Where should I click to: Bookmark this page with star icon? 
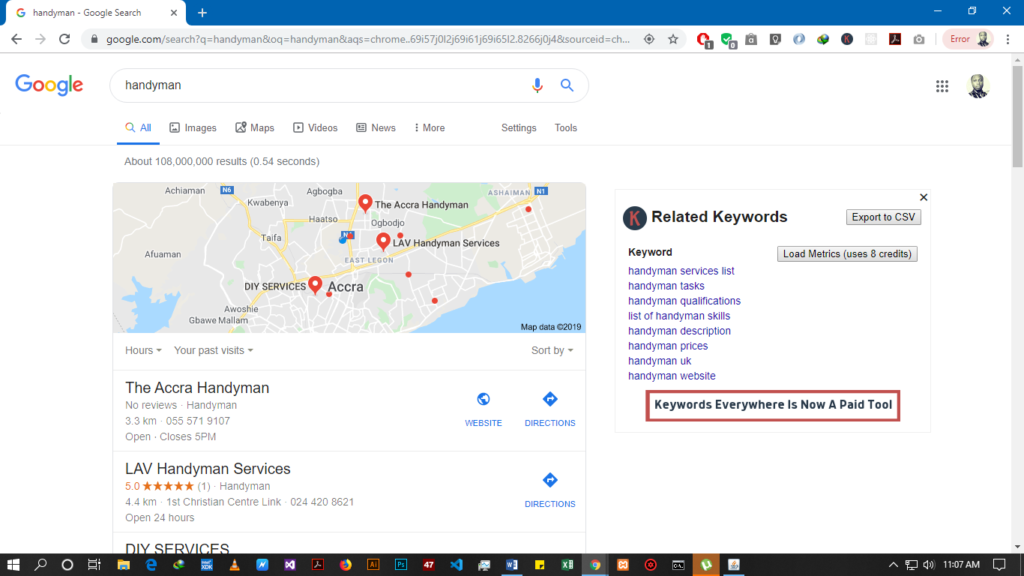pyautogui.click(x=673, y=39)
